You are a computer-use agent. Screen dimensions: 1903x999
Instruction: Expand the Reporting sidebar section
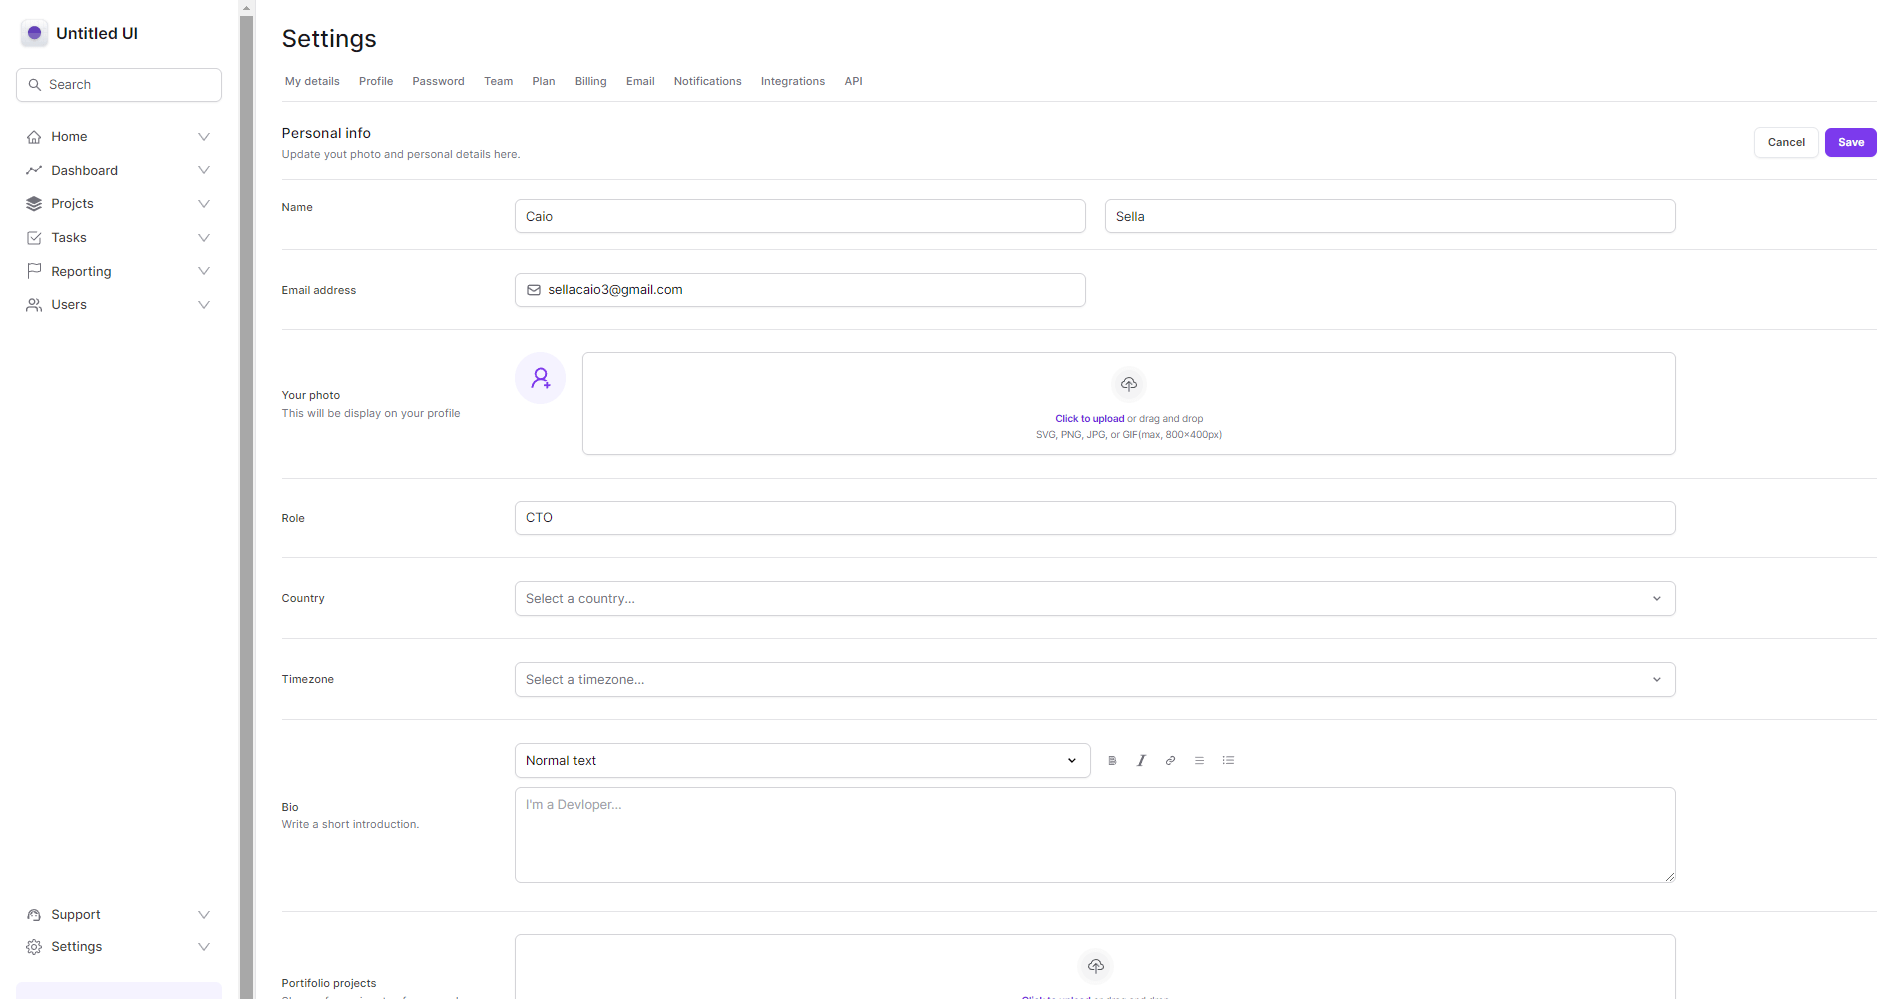click(204, 271)
